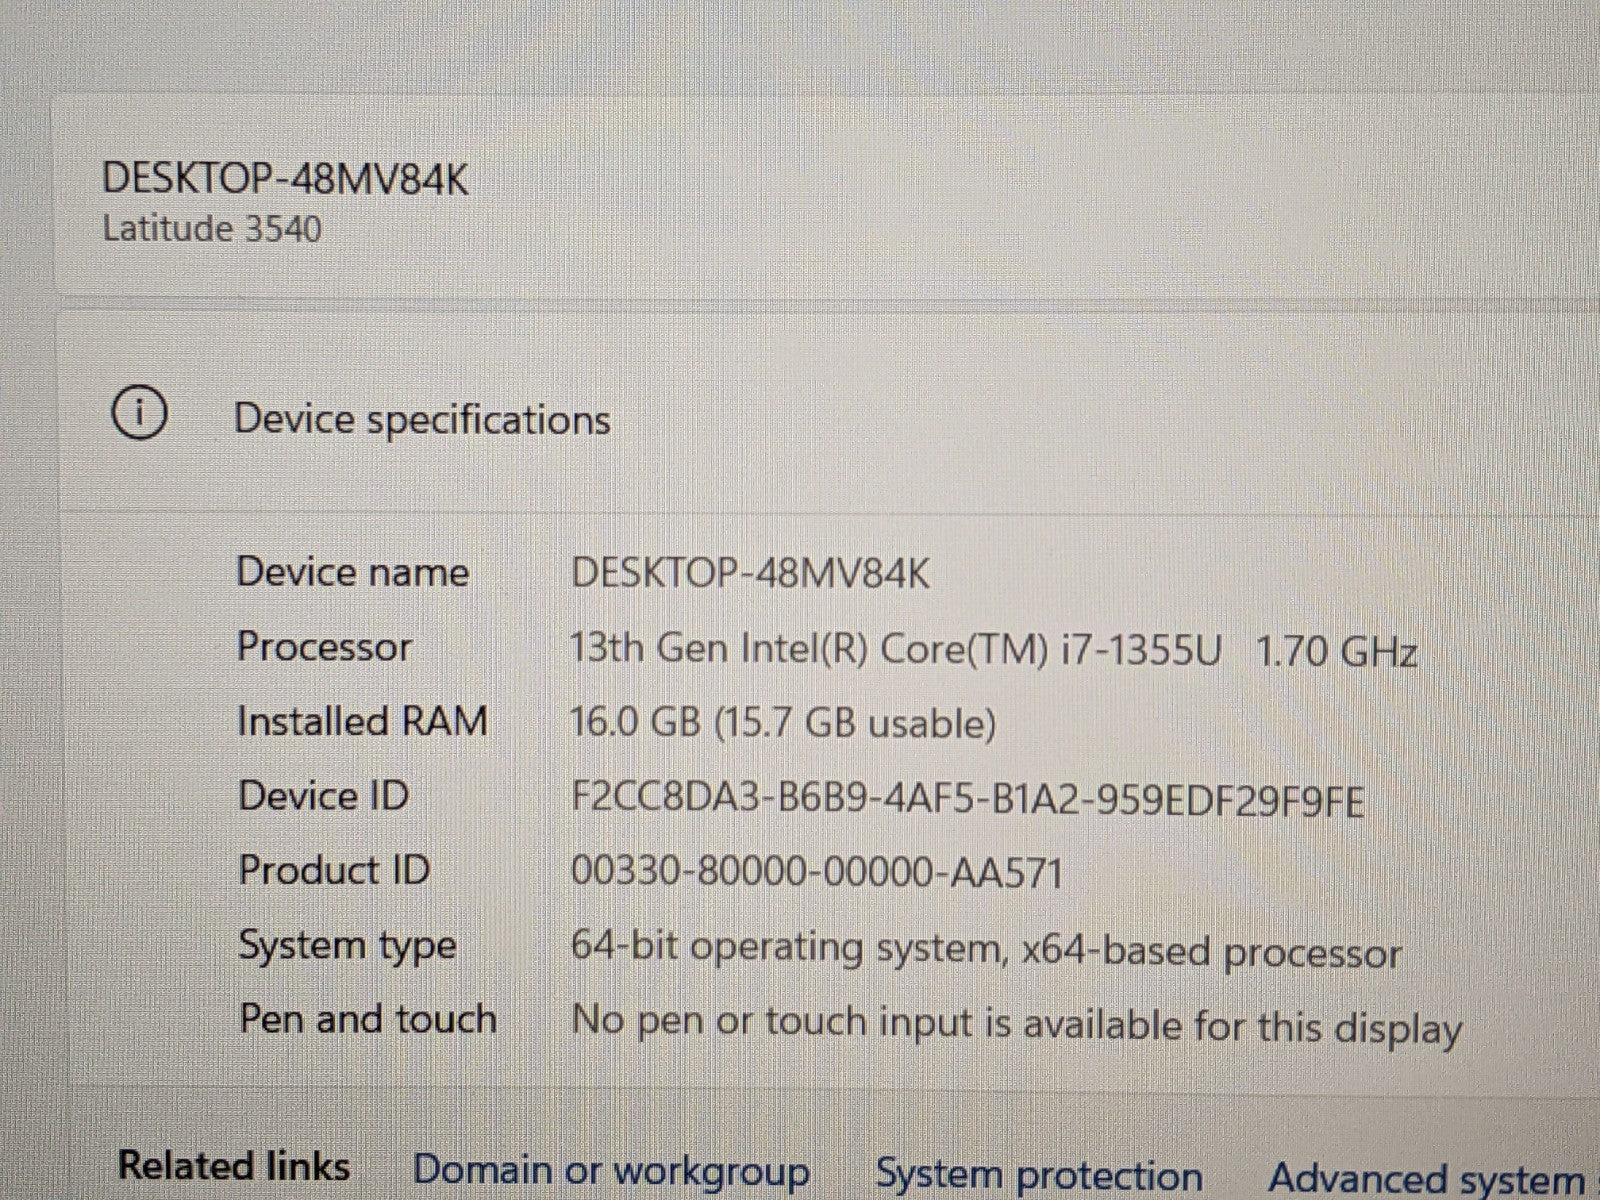Click the DESKTOP-48MV84K title at top

click(x=285, y=180)
